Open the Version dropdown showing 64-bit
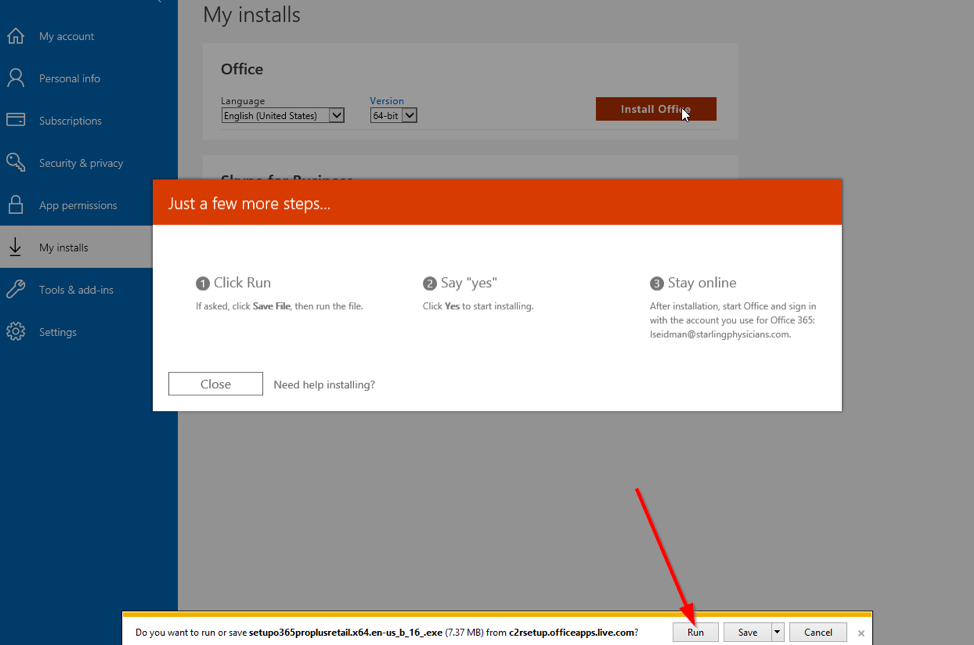 pyautogui.click(x=393, y=115)
